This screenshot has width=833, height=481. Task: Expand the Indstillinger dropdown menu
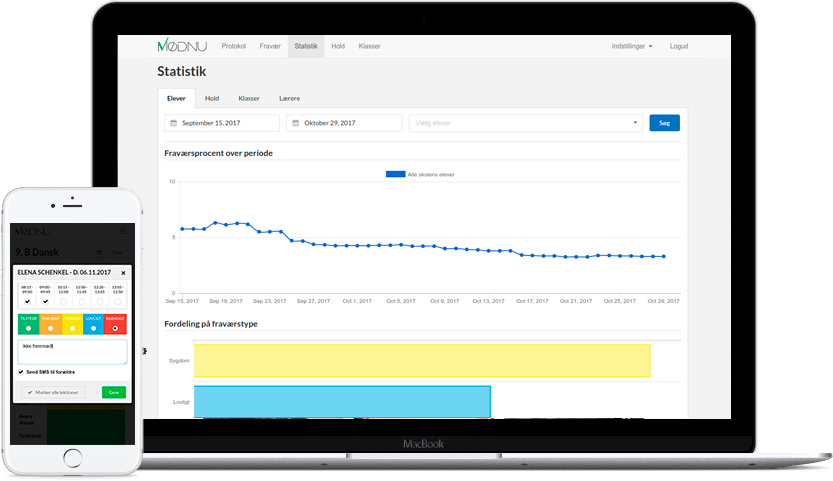coord(632,46)
